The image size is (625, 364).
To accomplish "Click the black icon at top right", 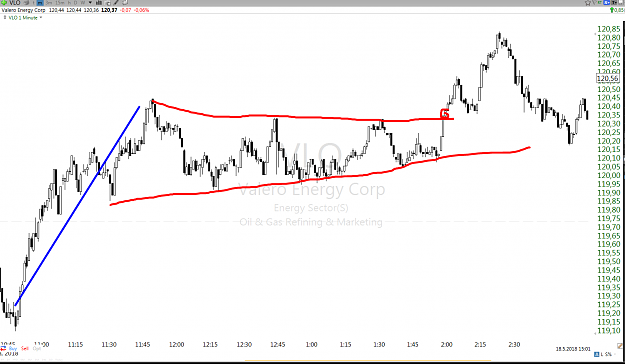I will pos(614,2).
